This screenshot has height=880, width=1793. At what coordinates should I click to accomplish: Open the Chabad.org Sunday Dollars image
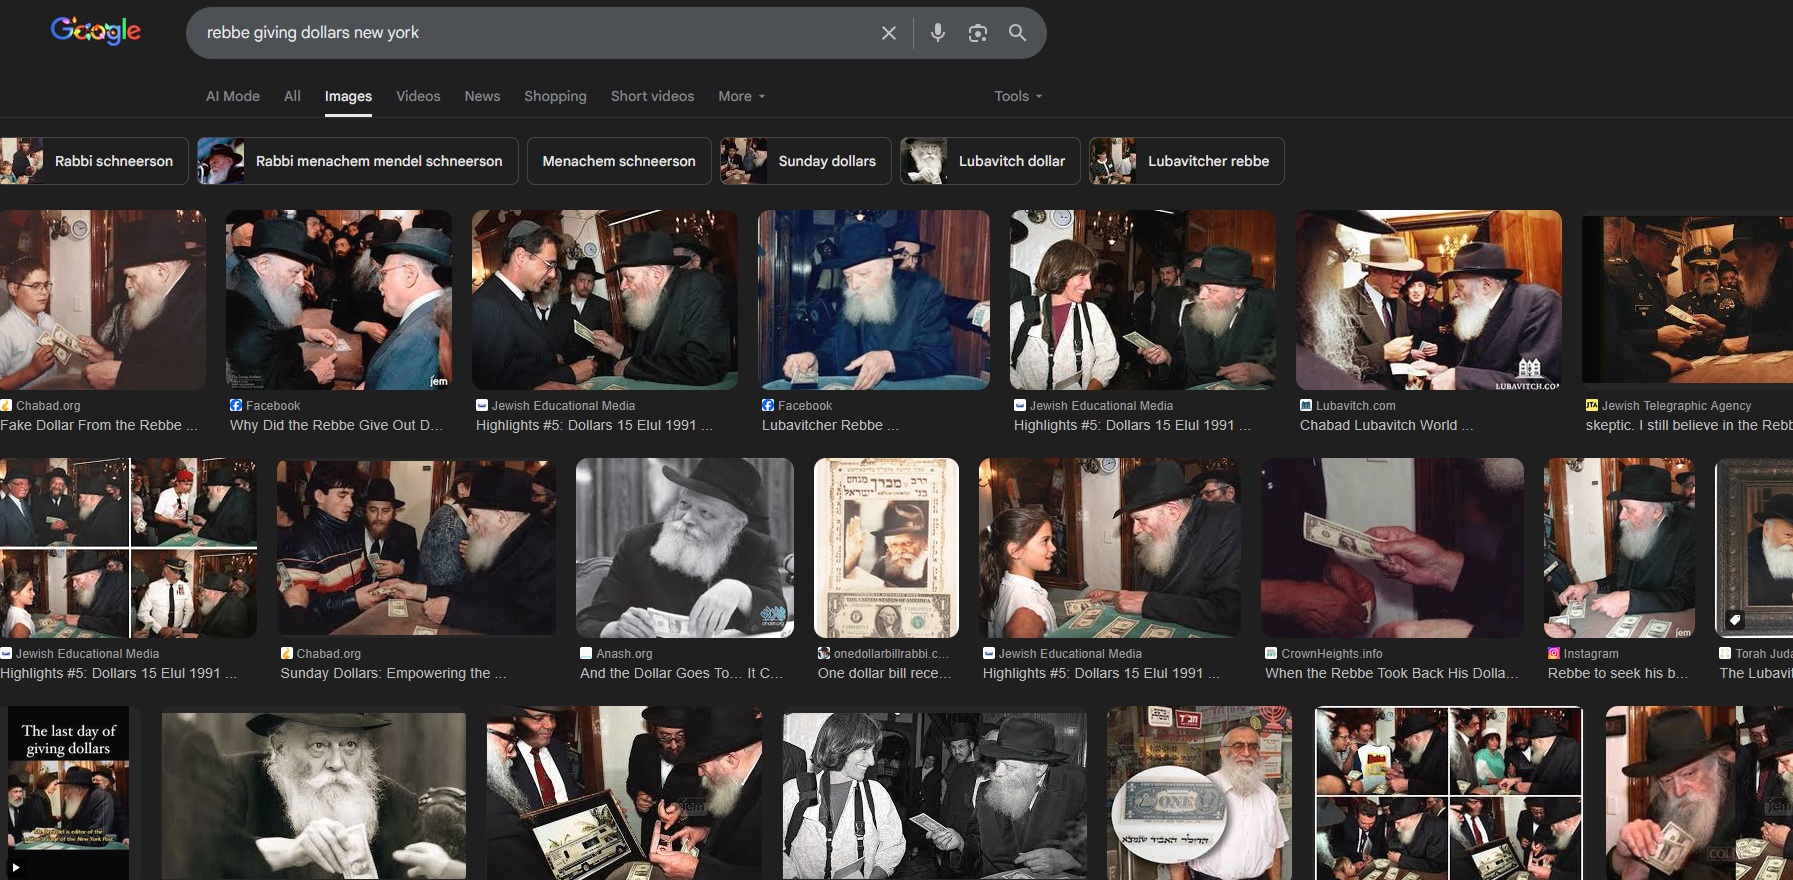point(416,548)
